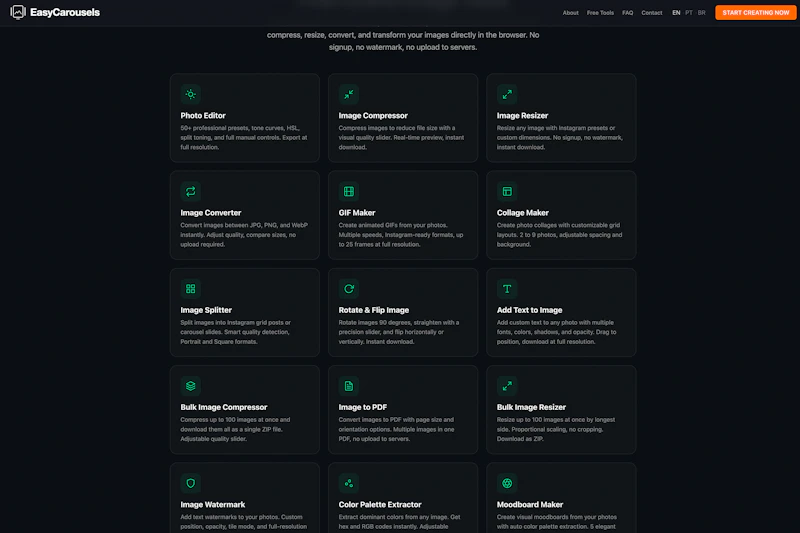Click the Moodboard Maker description about visual moodboards
The image size is (800, 533).
557,522
